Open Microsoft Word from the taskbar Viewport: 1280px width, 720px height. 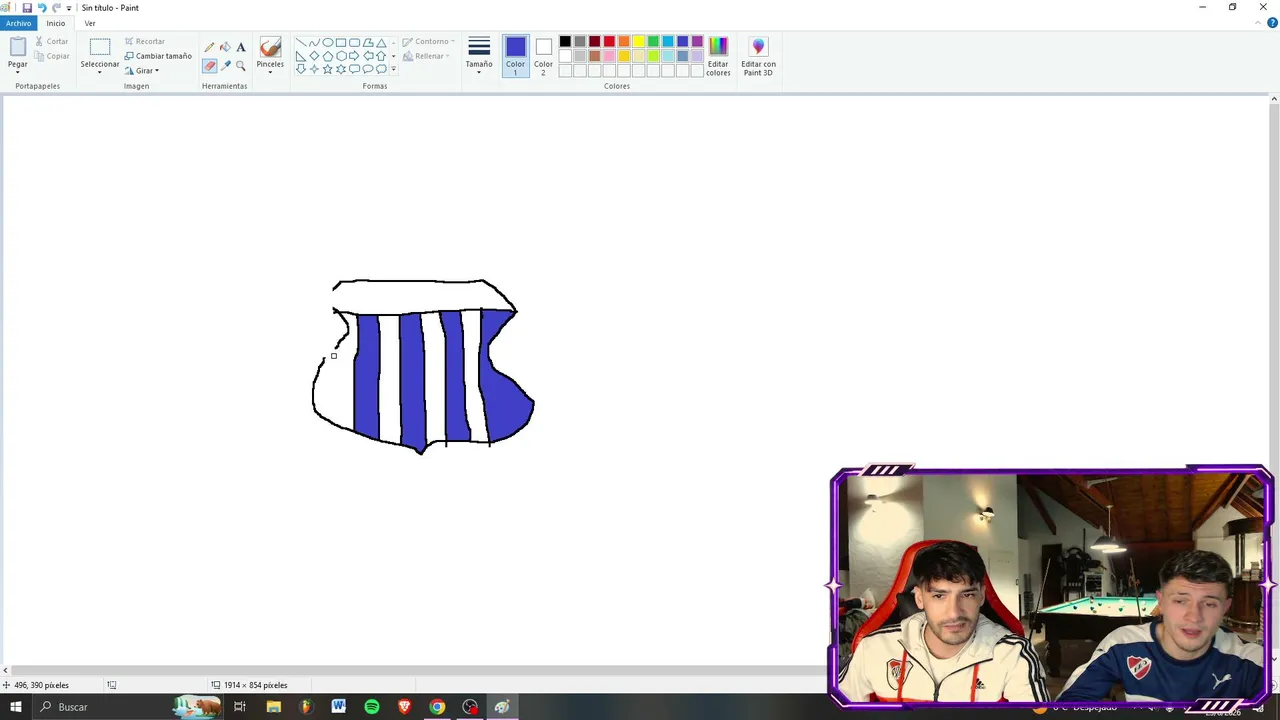[x=339, y=707]
